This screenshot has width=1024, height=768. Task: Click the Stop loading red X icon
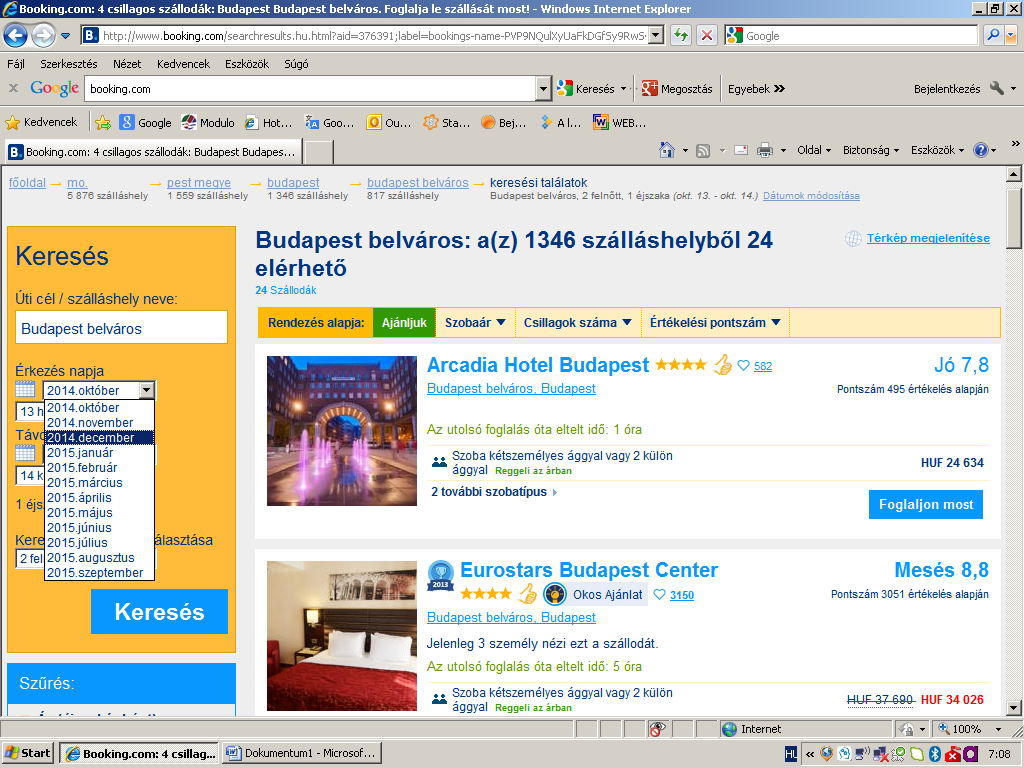(x=706, y=35)
